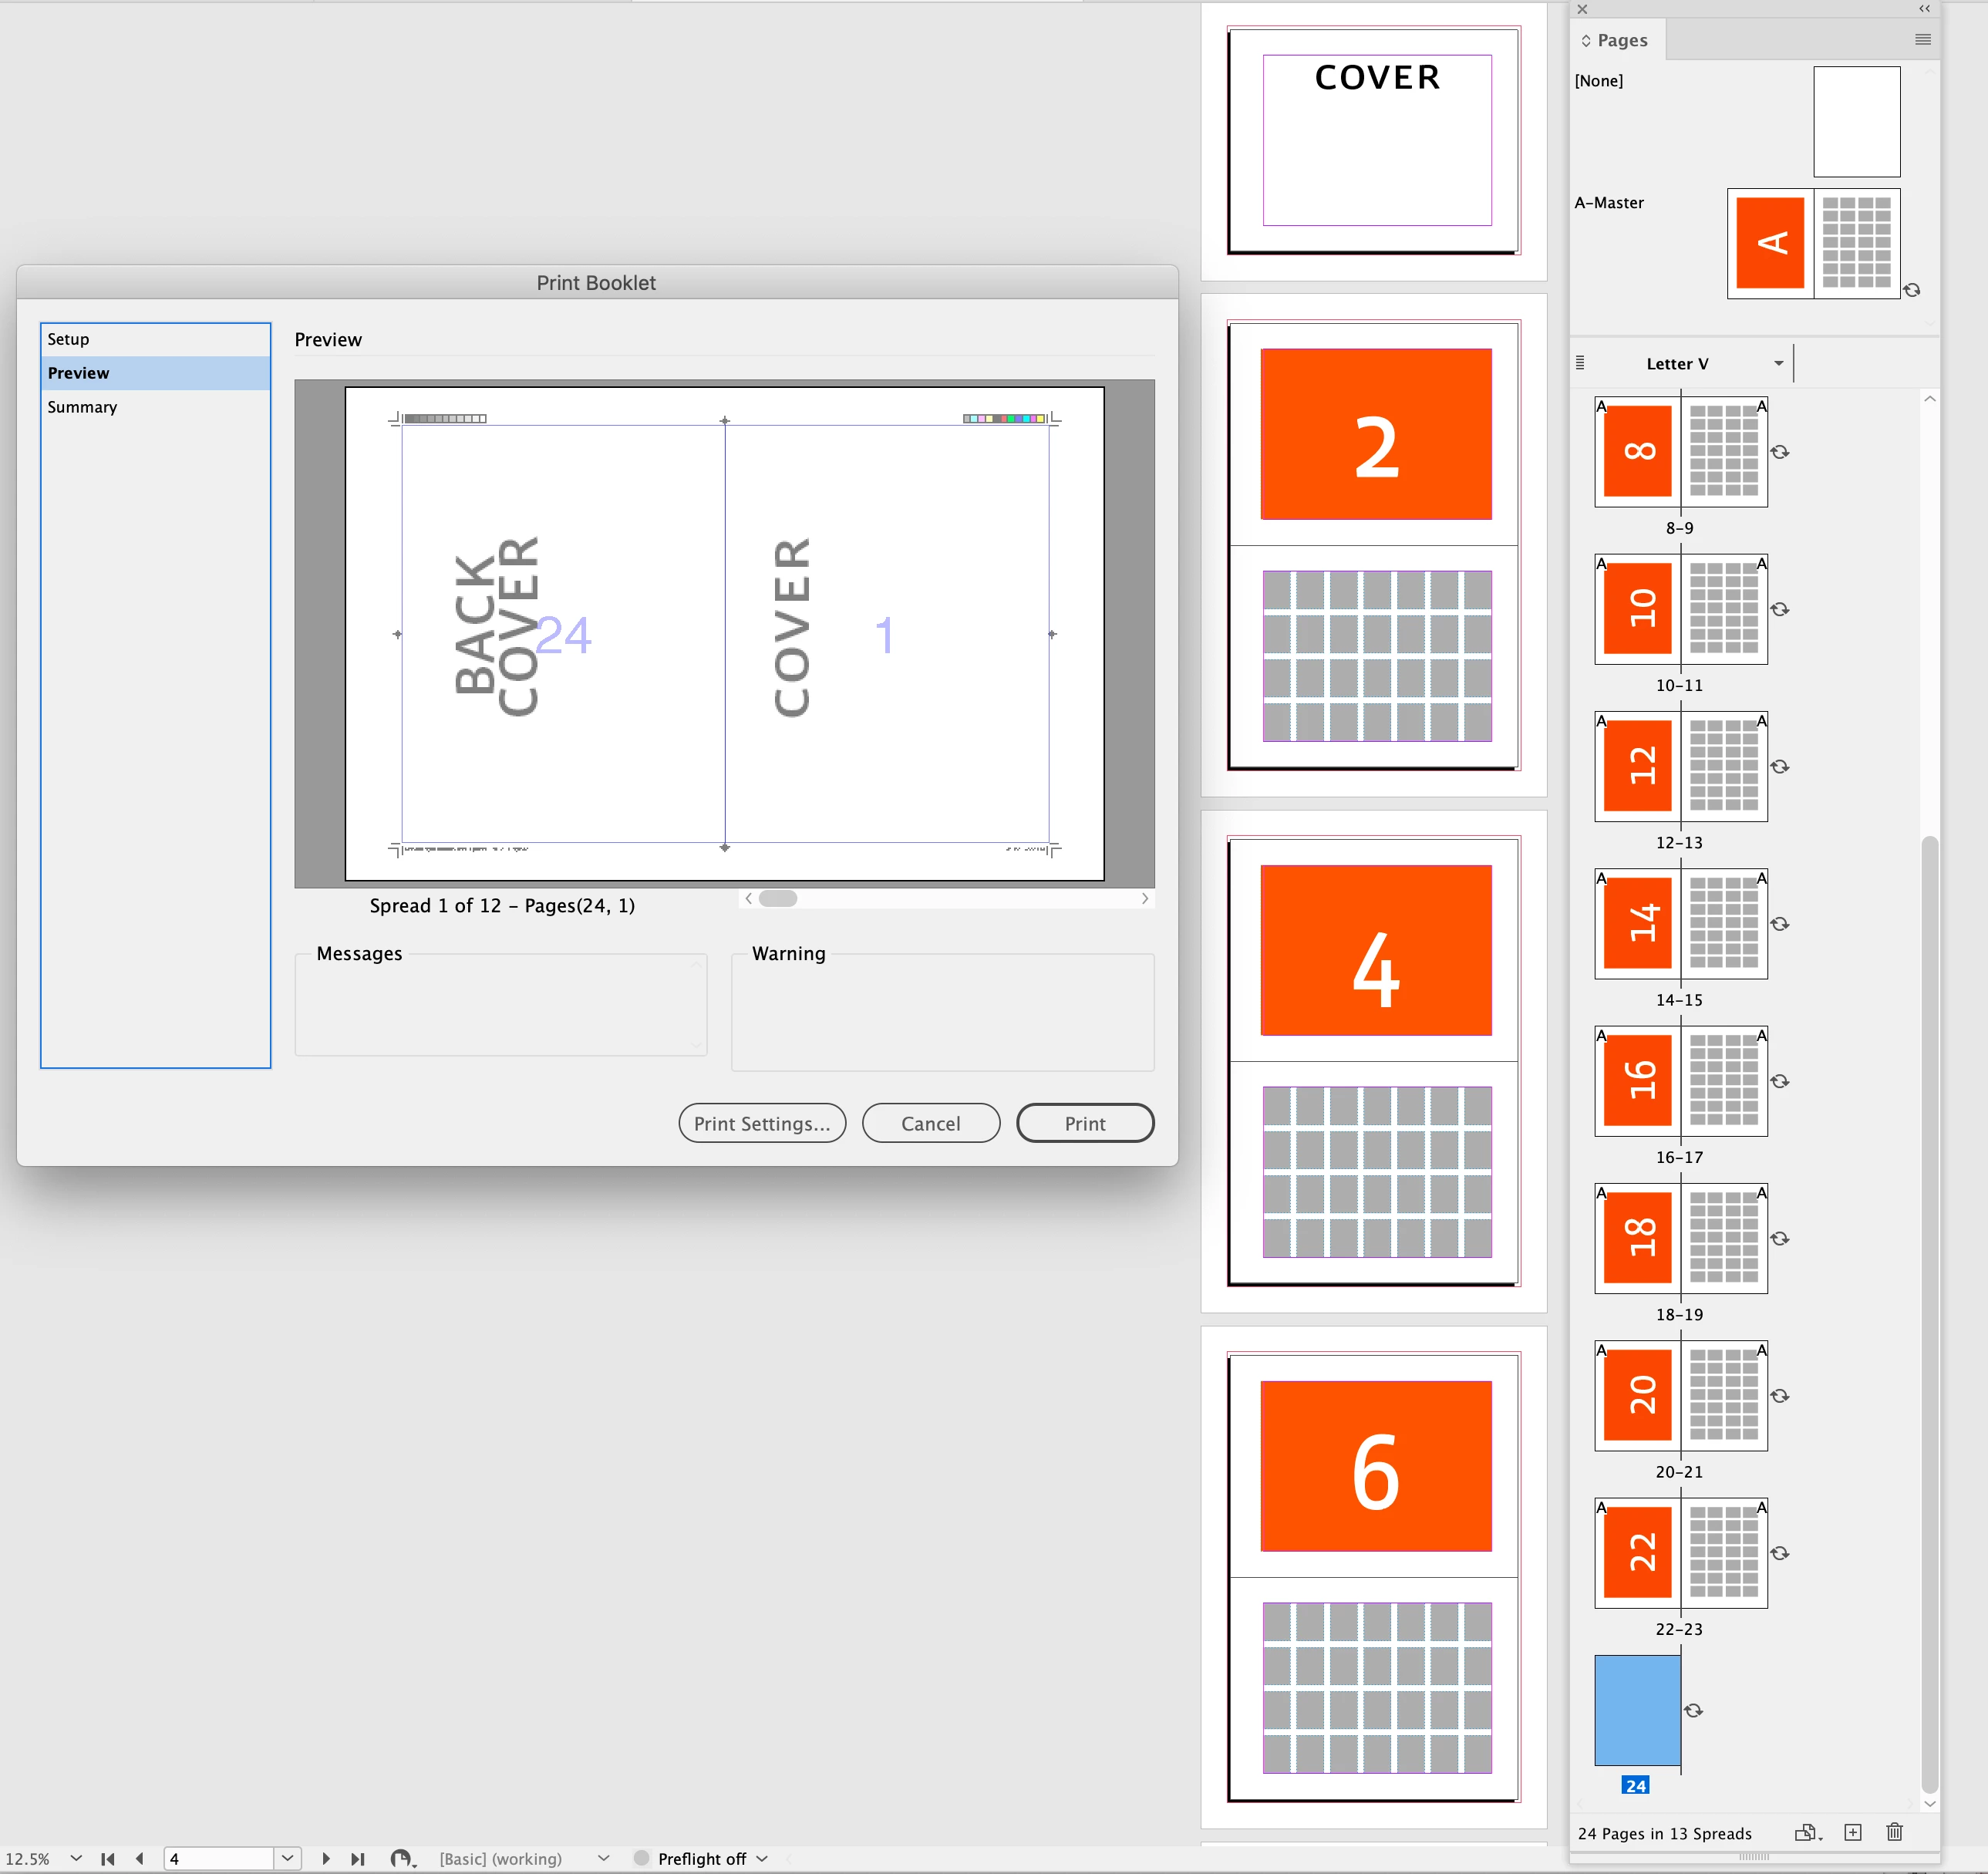Open the zoom level 12.5% dropdown
Viewport: 1988px width, 1874px height.
pyautogui.click(x=76, y=1859)
